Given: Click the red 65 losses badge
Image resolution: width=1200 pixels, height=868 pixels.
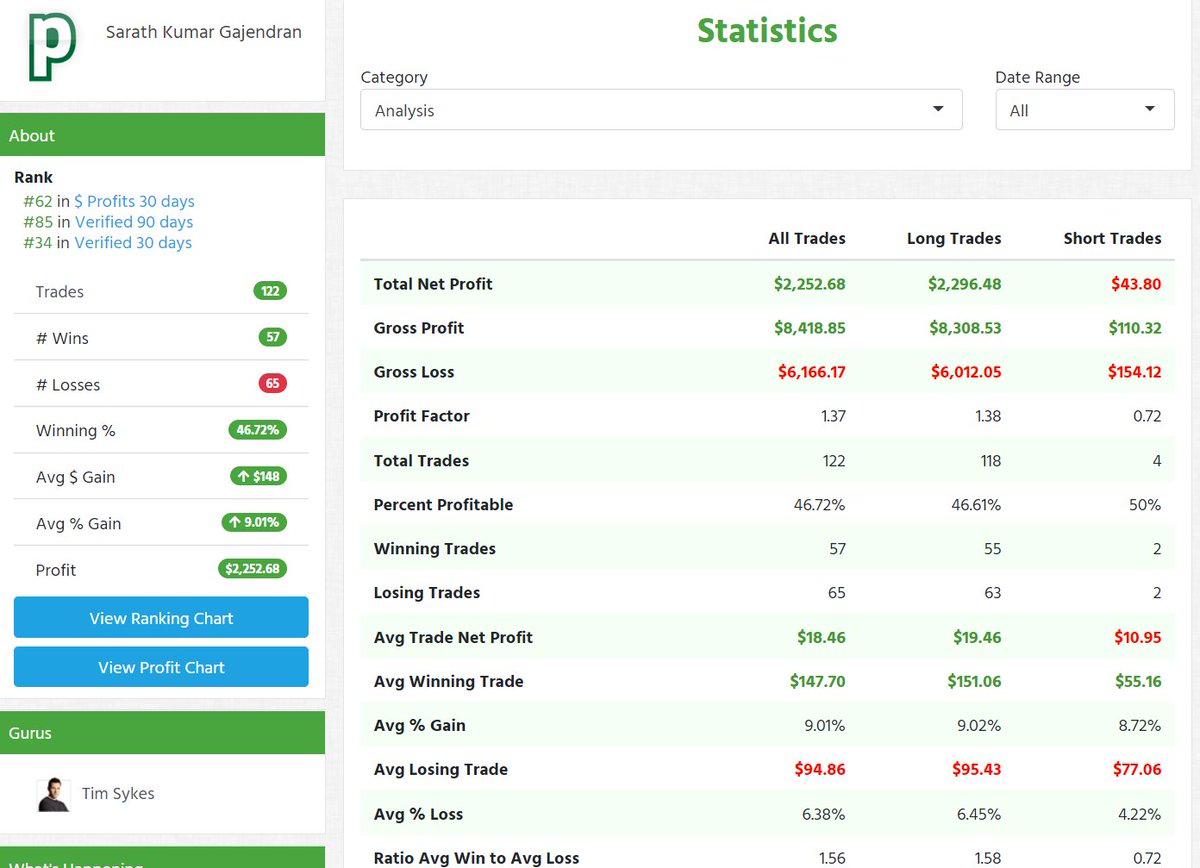Looking at the screenshot, I should [273, 384].
